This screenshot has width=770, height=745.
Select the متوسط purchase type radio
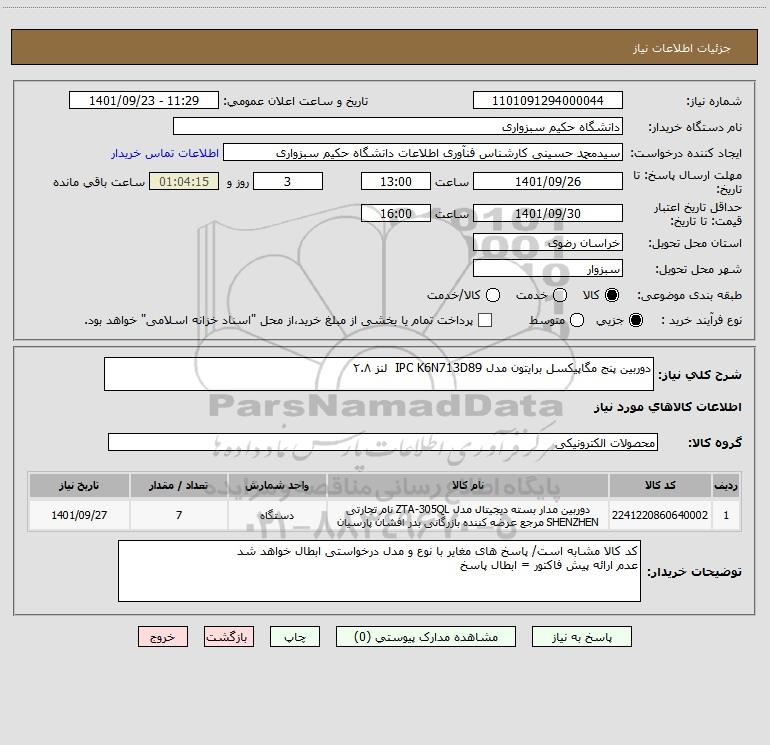pos(577,320)
